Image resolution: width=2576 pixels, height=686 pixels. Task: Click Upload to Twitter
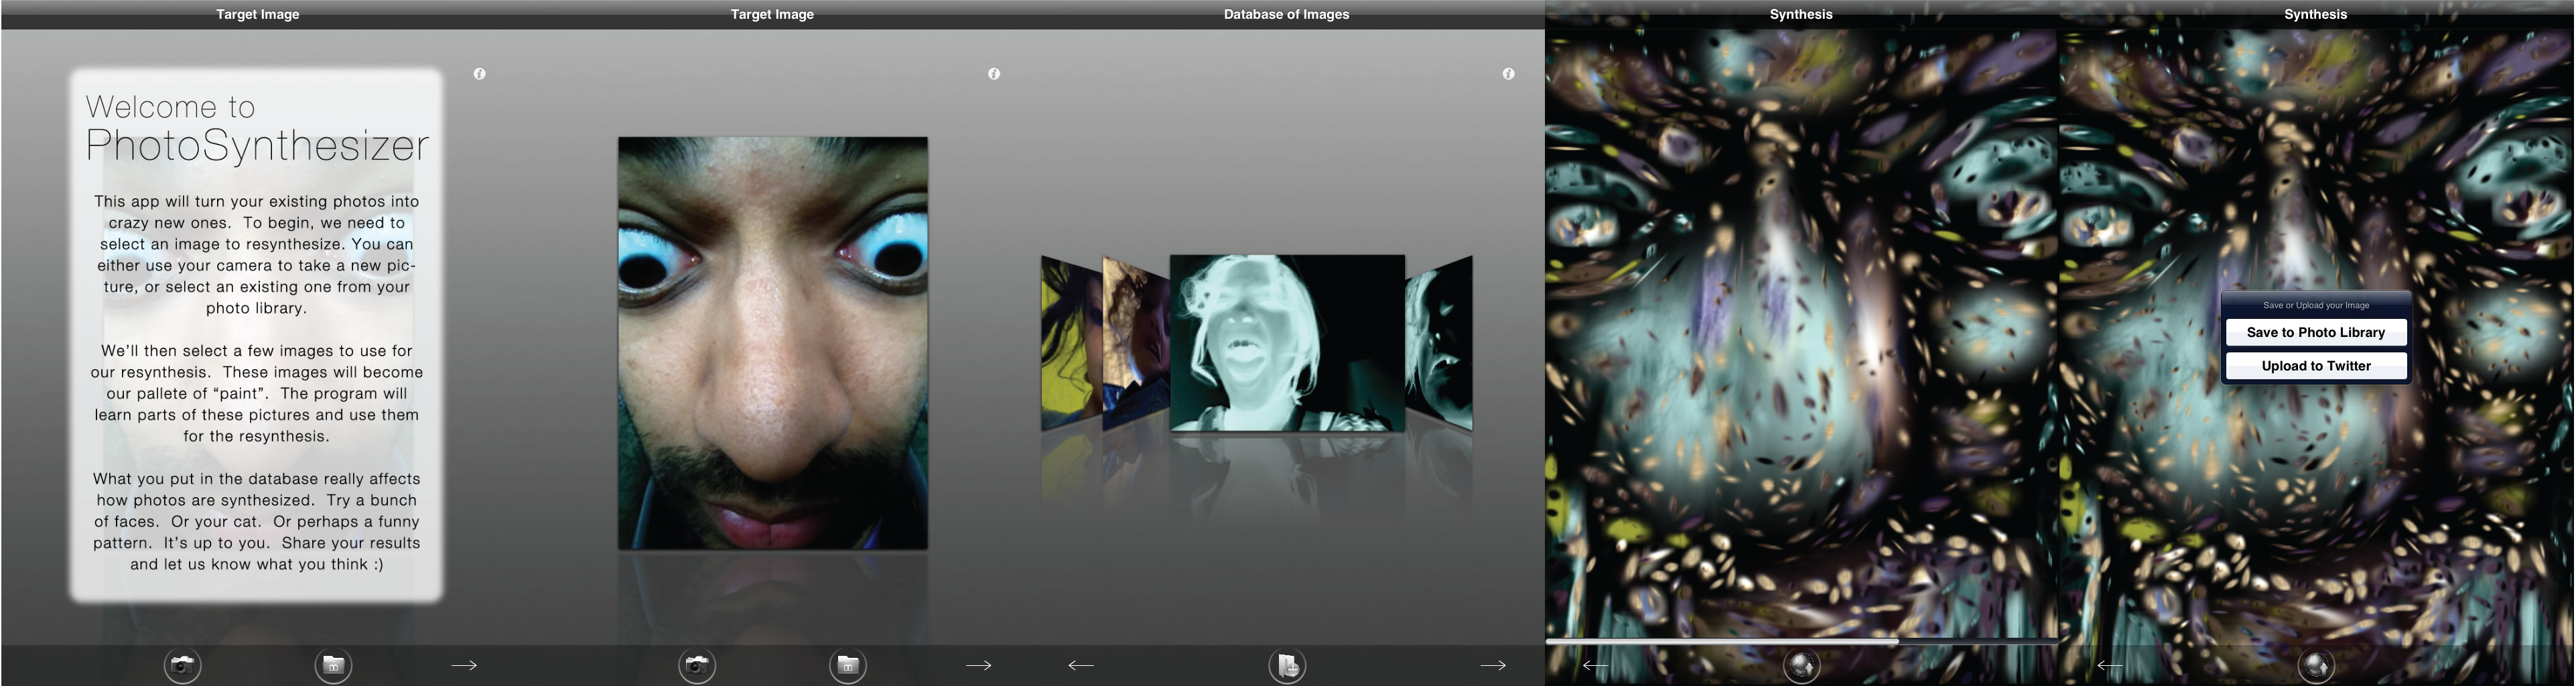2316,366
